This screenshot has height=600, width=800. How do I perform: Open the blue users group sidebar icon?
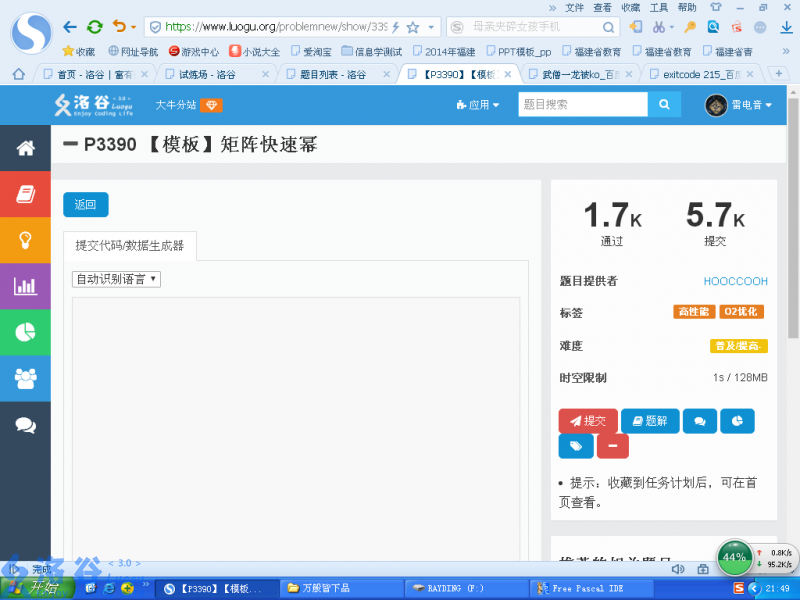click(25, 378)
